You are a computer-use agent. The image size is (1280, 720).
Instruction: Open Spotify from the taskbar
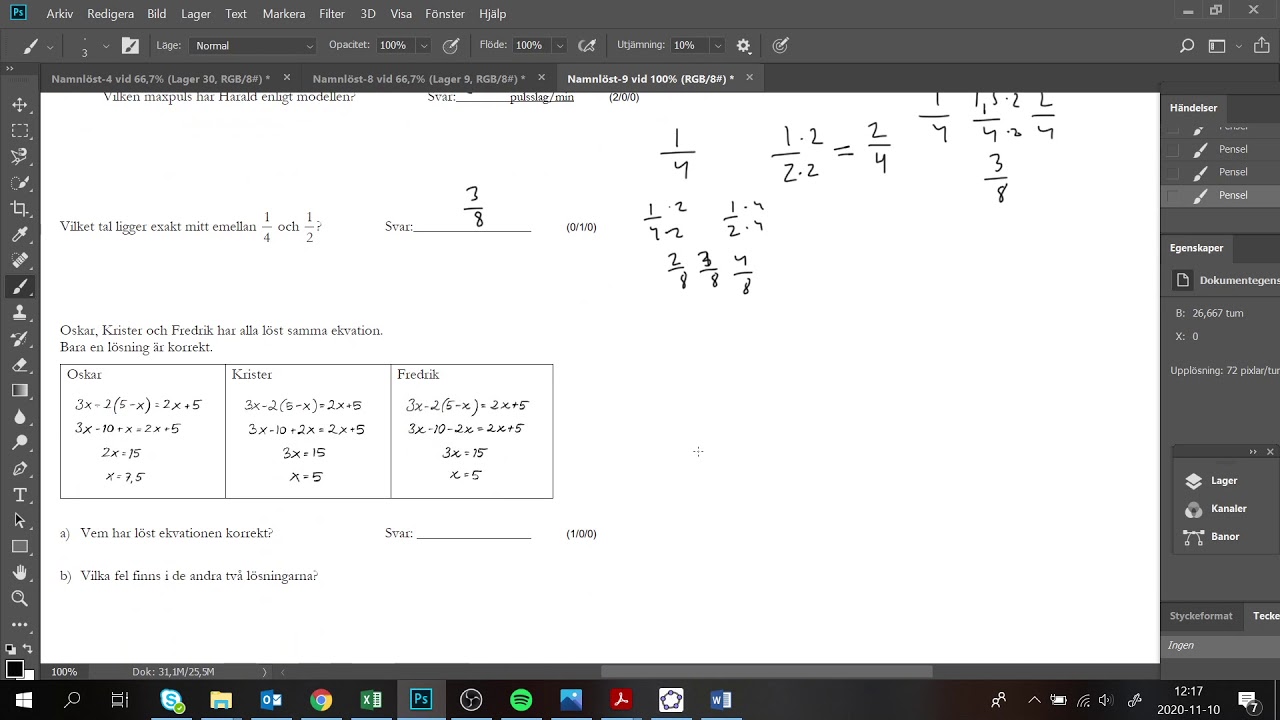pyautogui.click(x=521, y=700)
